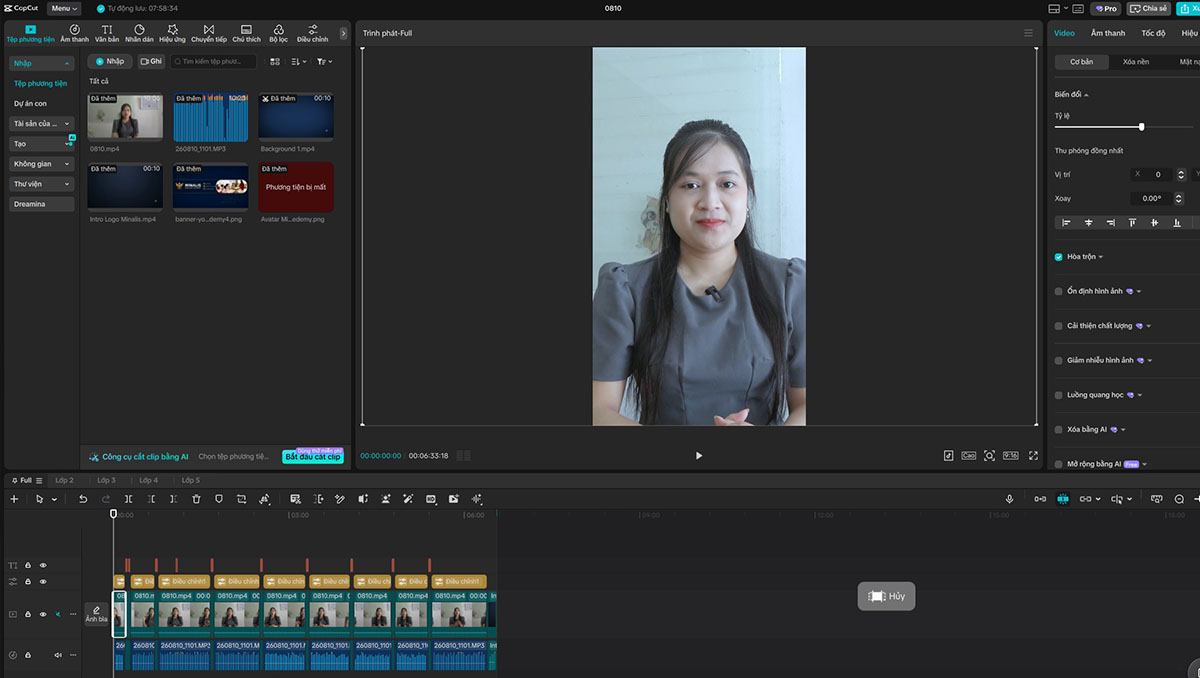Open the Văn bản text panel

(x=107, y=33)
